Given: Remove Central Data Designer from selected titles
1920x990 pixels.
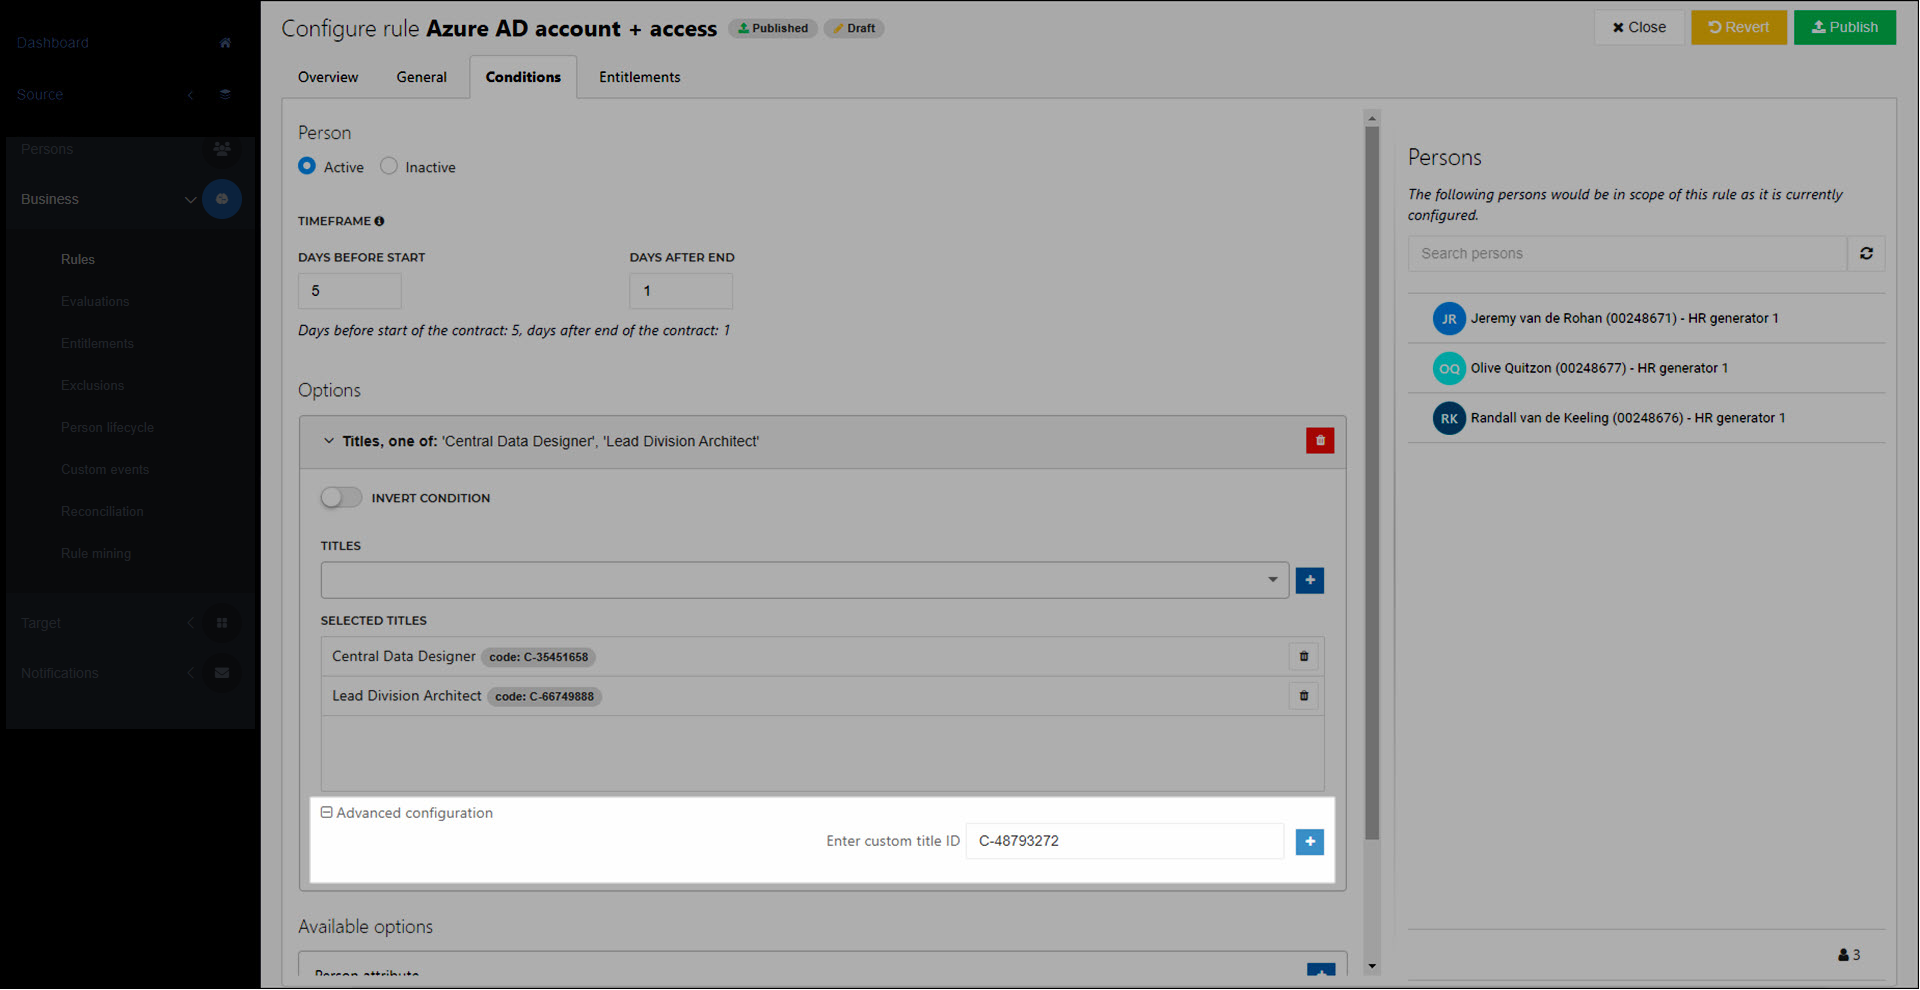Looking at the screenshot, I should coord(1303,657).
